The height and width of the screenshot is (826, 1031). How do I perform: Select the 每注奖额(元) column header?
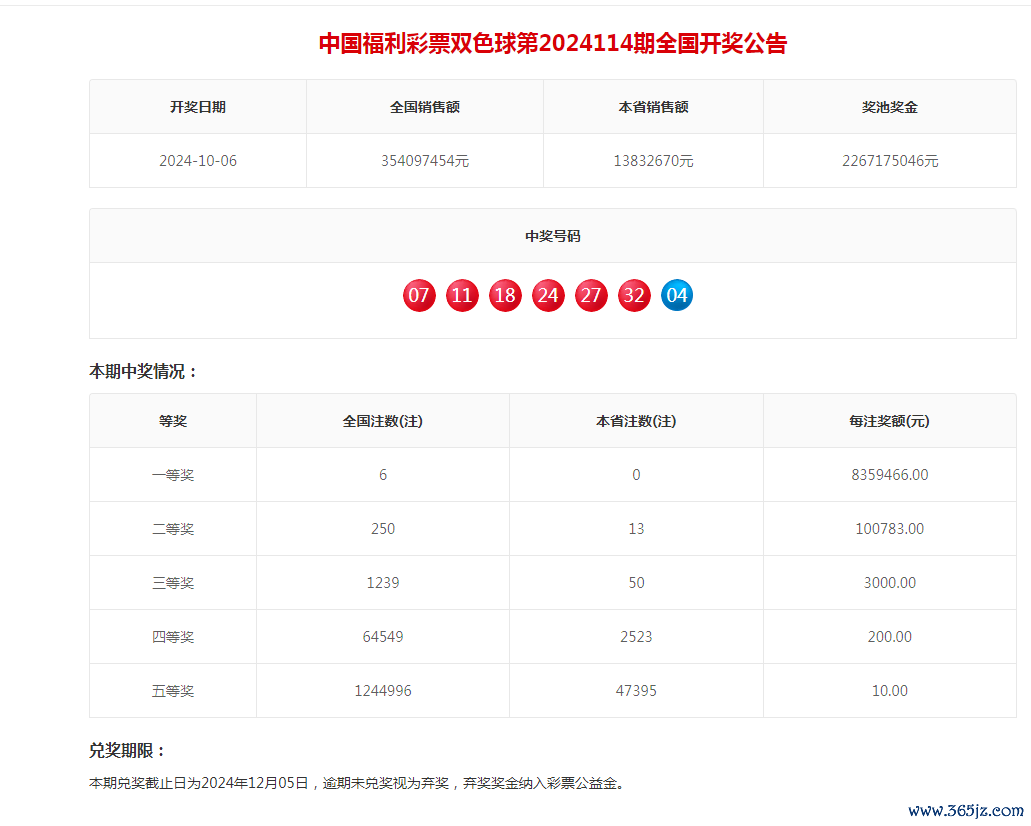[890, 422]
